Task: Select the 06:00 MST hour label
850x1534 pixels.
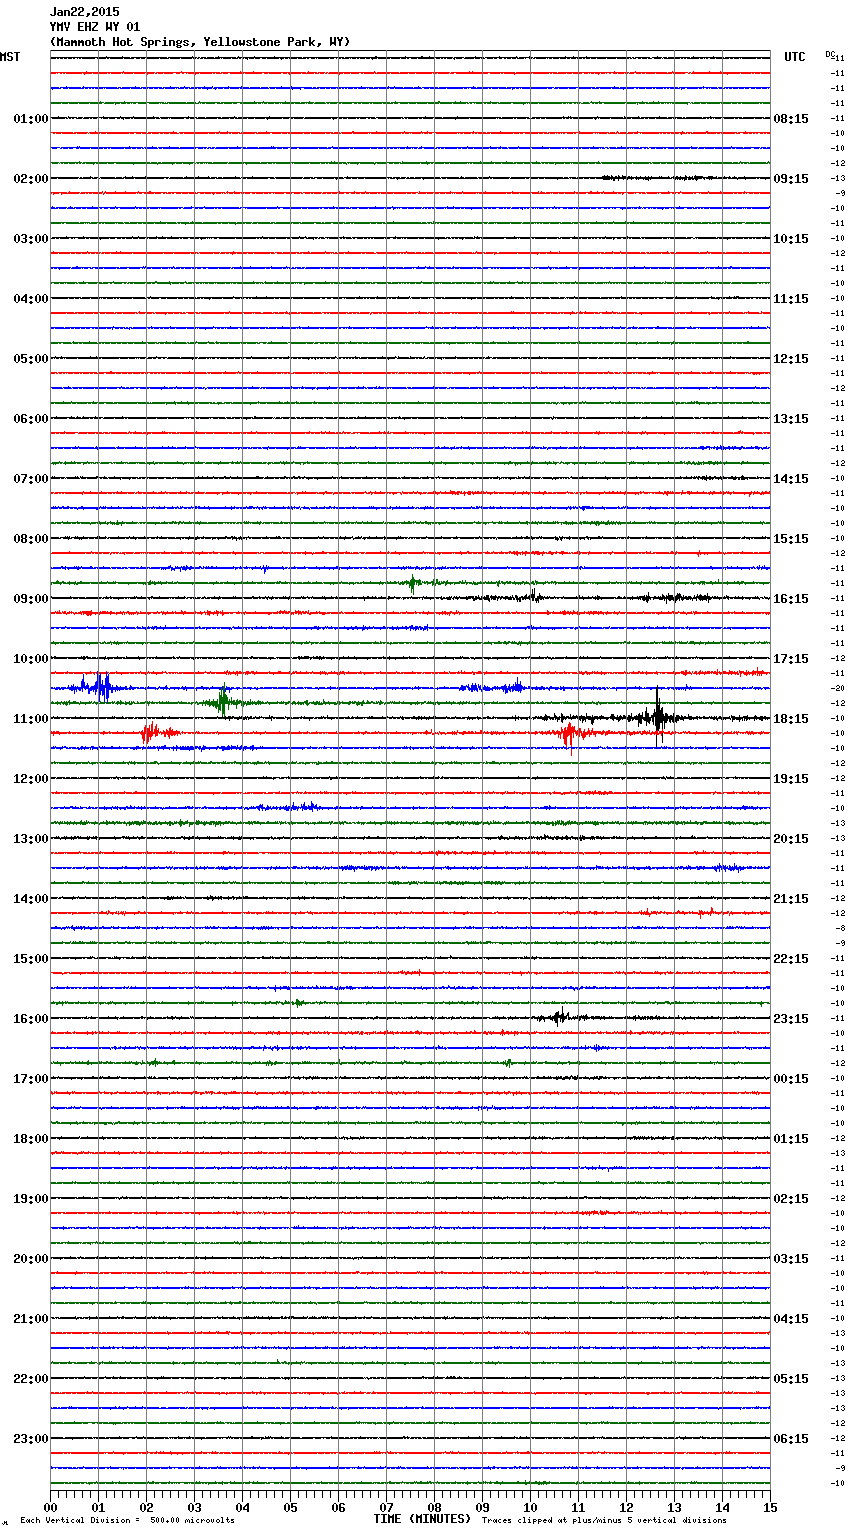Action: (30, 419)
